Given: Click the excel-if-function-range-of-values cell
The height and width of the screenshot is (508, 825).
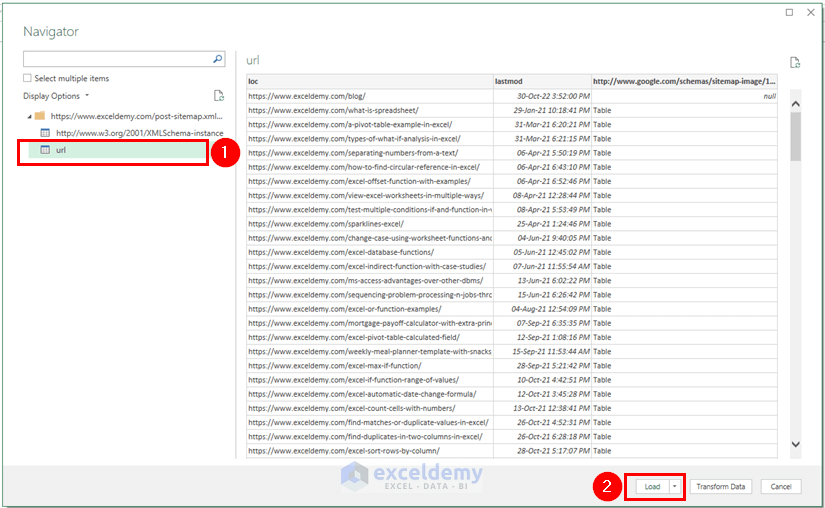Looking at the screenshot, I should [x=369, y=380].
